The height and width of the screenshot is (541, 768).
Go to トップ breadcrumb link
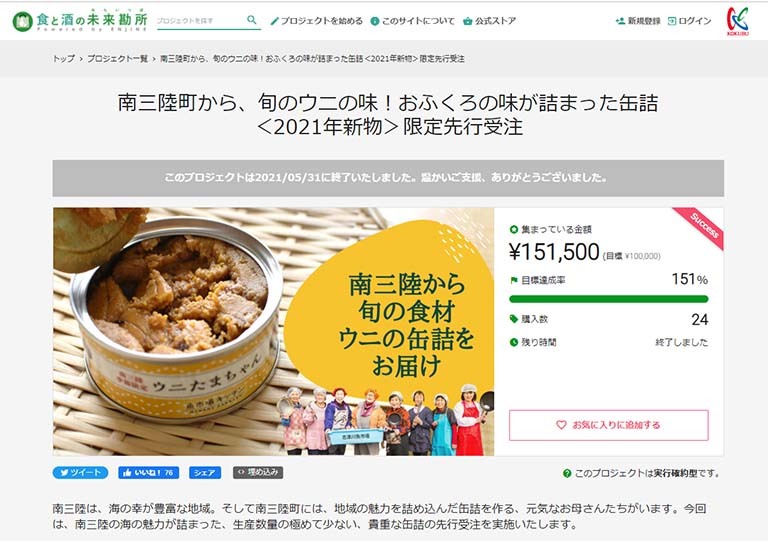tap(64, 59)
